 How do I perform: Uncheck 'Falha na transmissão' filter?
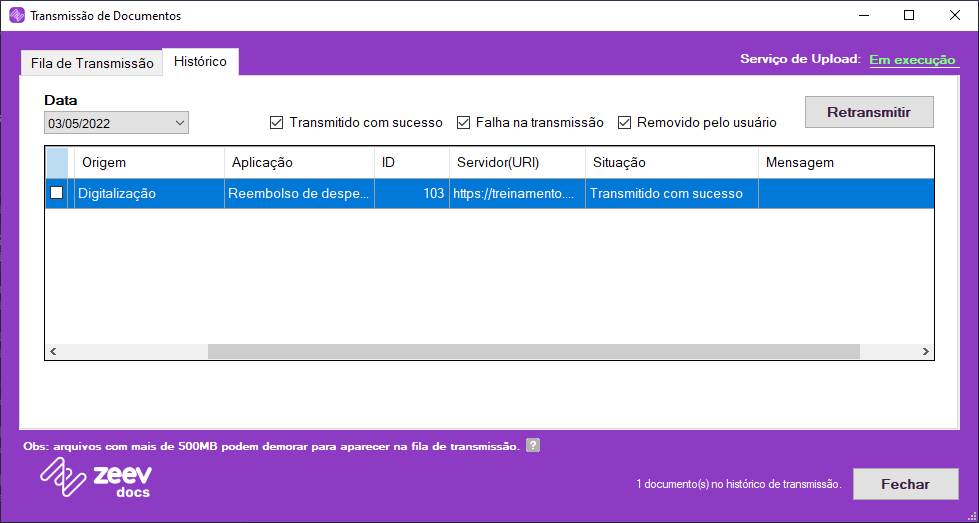tap(464, 123)
